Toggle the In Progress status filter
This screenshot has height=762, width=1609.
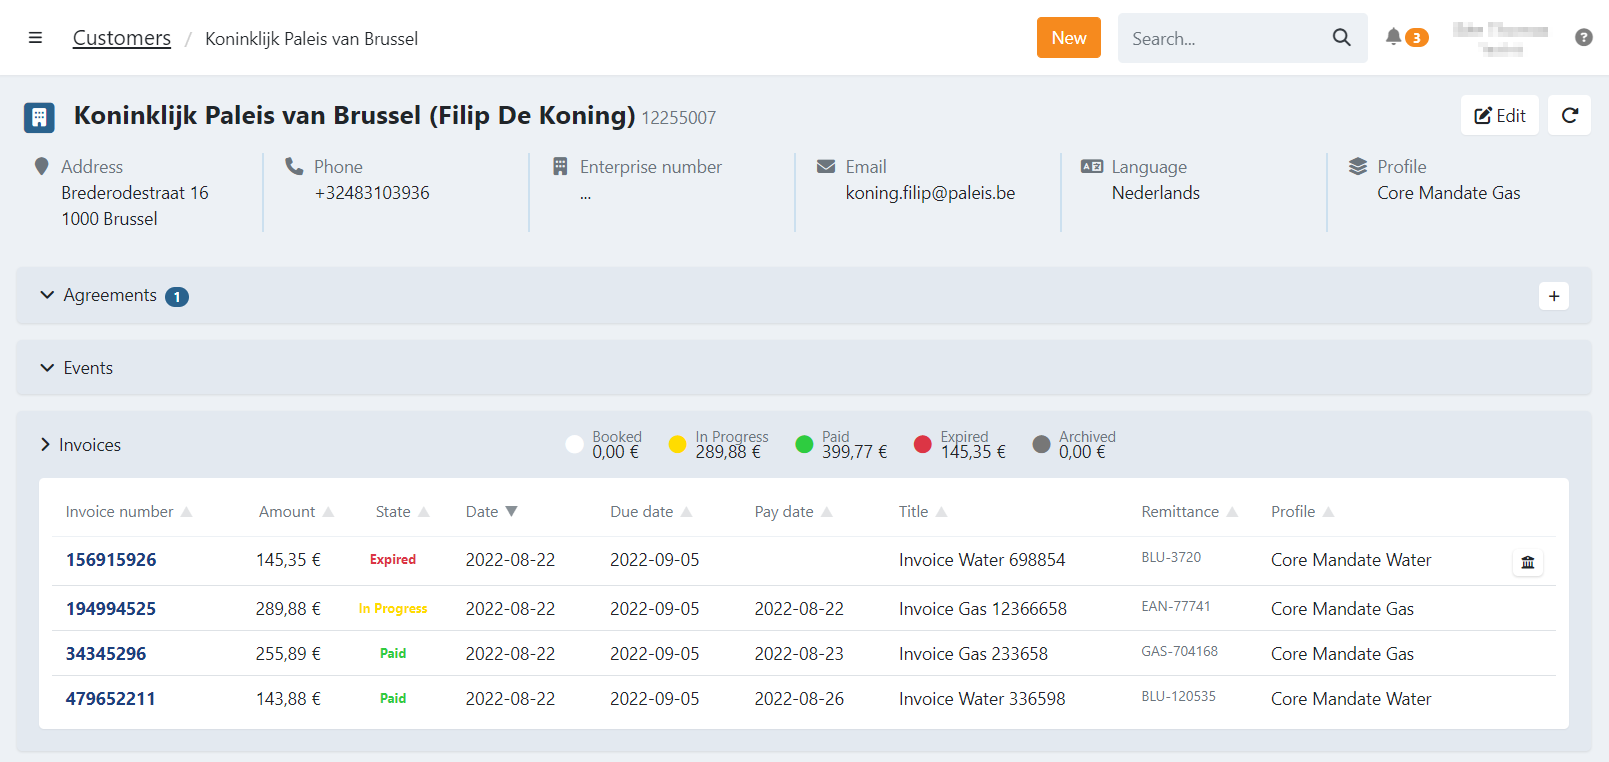coord(677,444)
